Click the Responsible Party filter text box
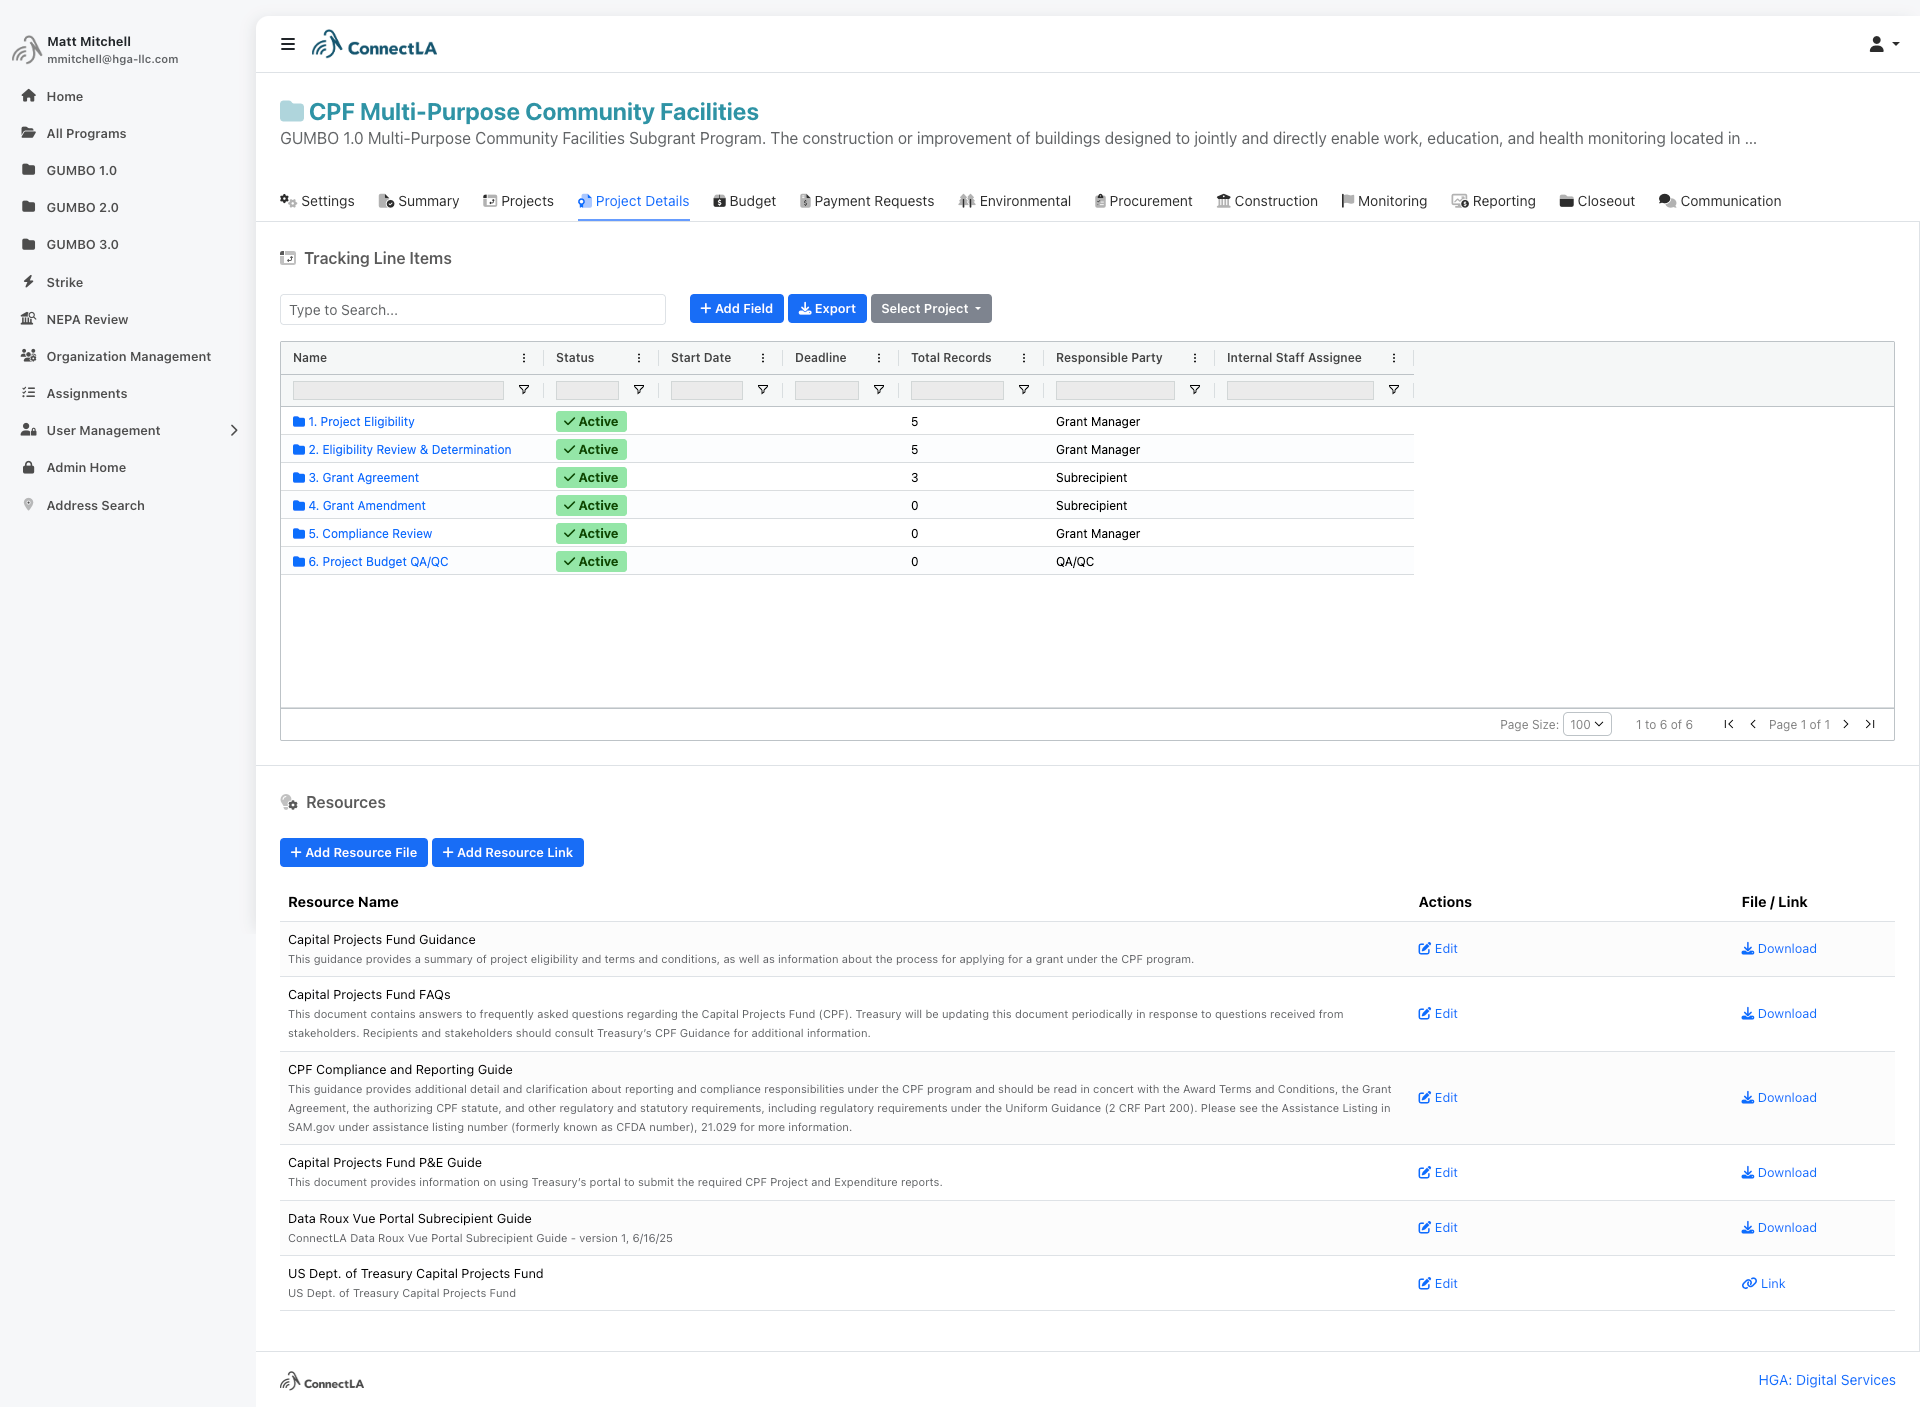The height and width of the screenshot is (1407, 1920). coord(1115,390)
